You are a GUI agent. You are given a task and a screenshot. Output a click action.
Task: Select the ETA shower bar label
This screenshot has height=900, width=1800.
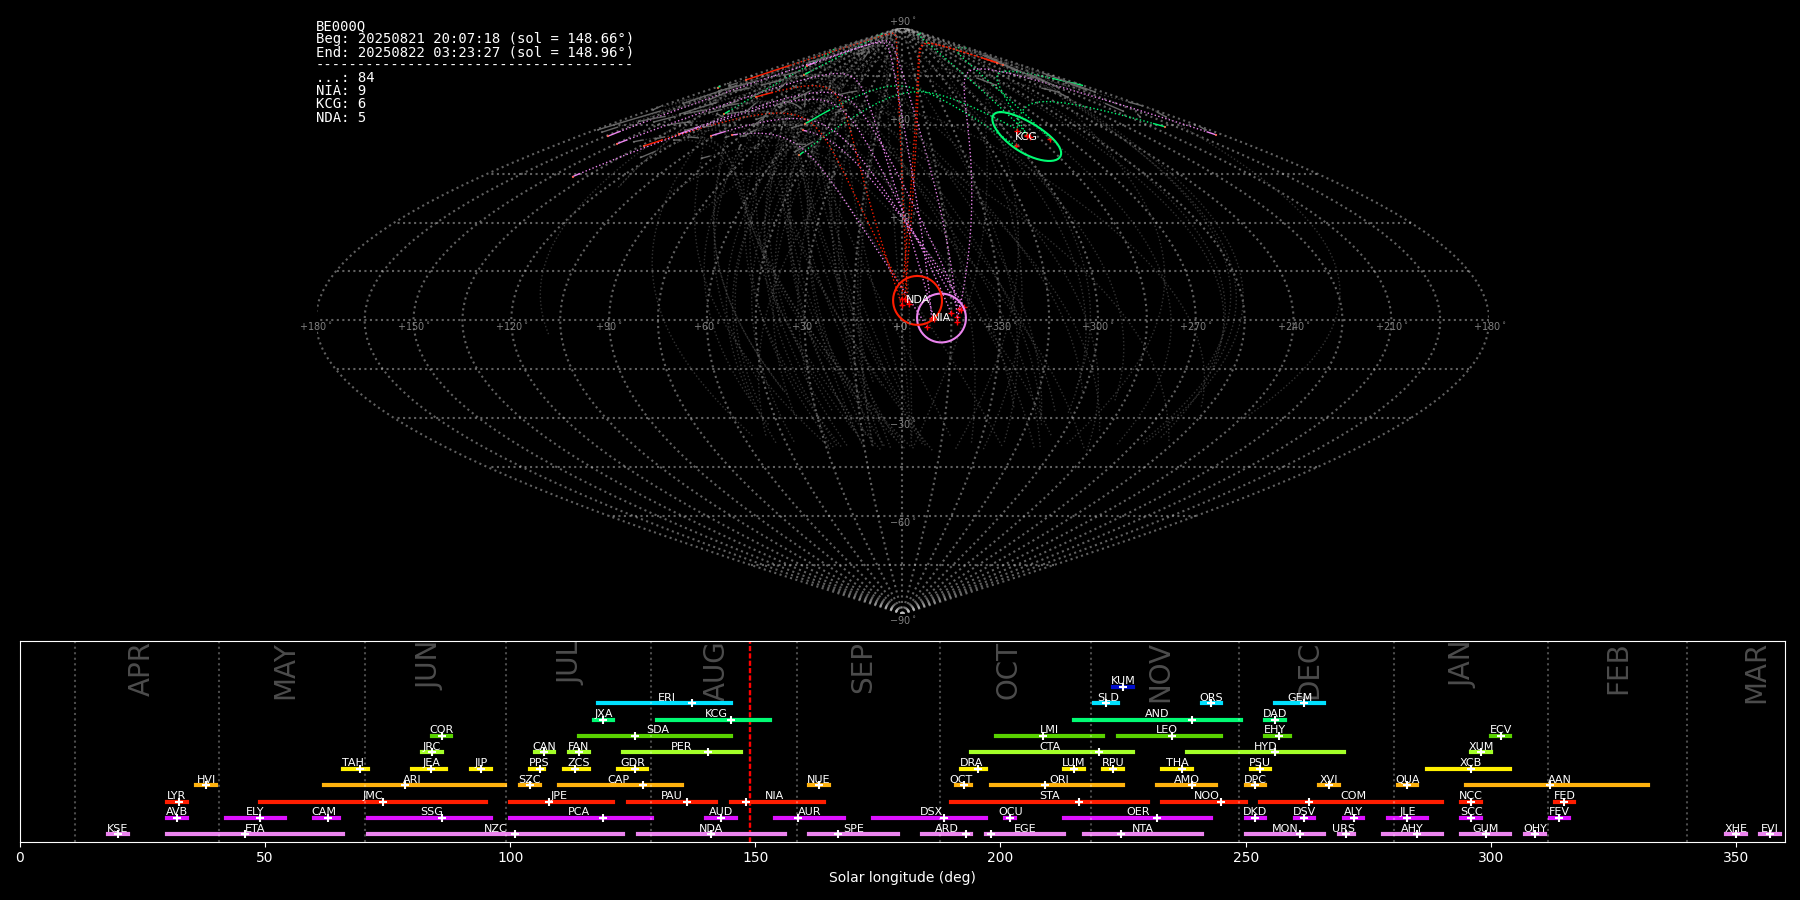click(255, 829)
